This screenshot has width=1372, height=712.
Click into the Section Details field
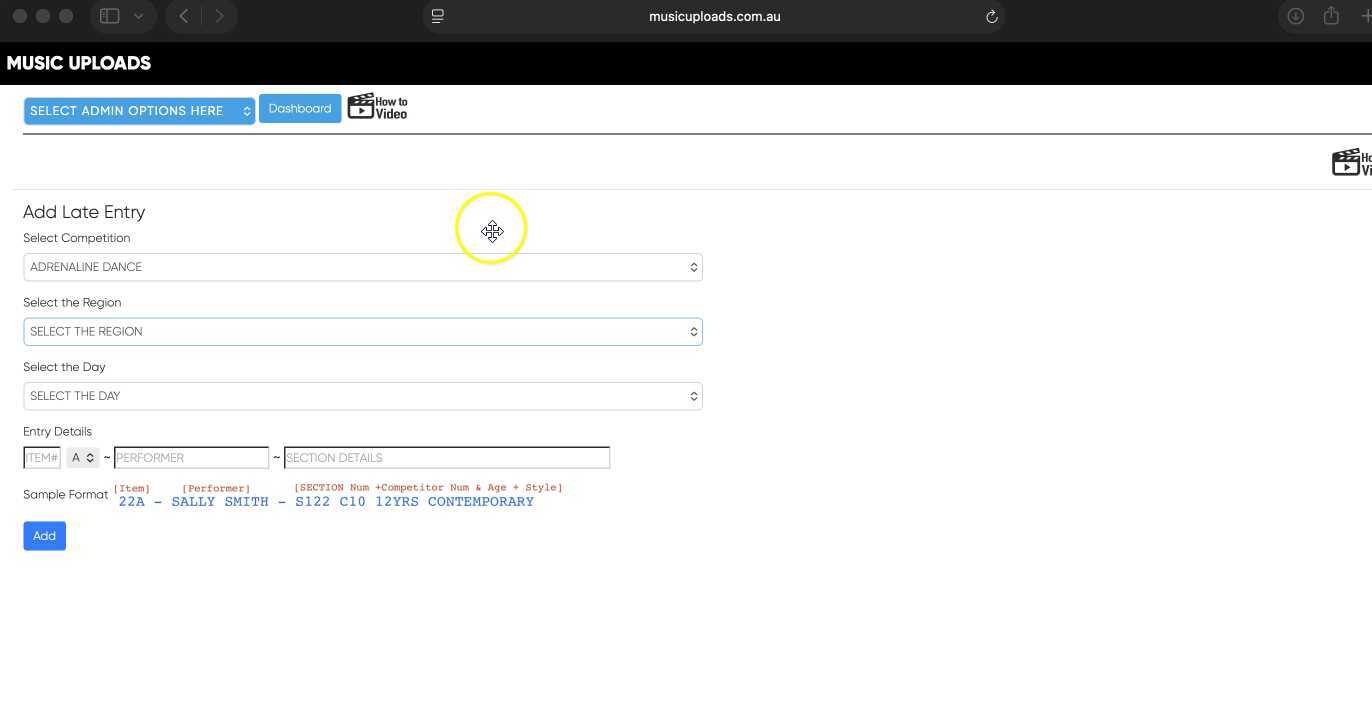click(446, 458)
